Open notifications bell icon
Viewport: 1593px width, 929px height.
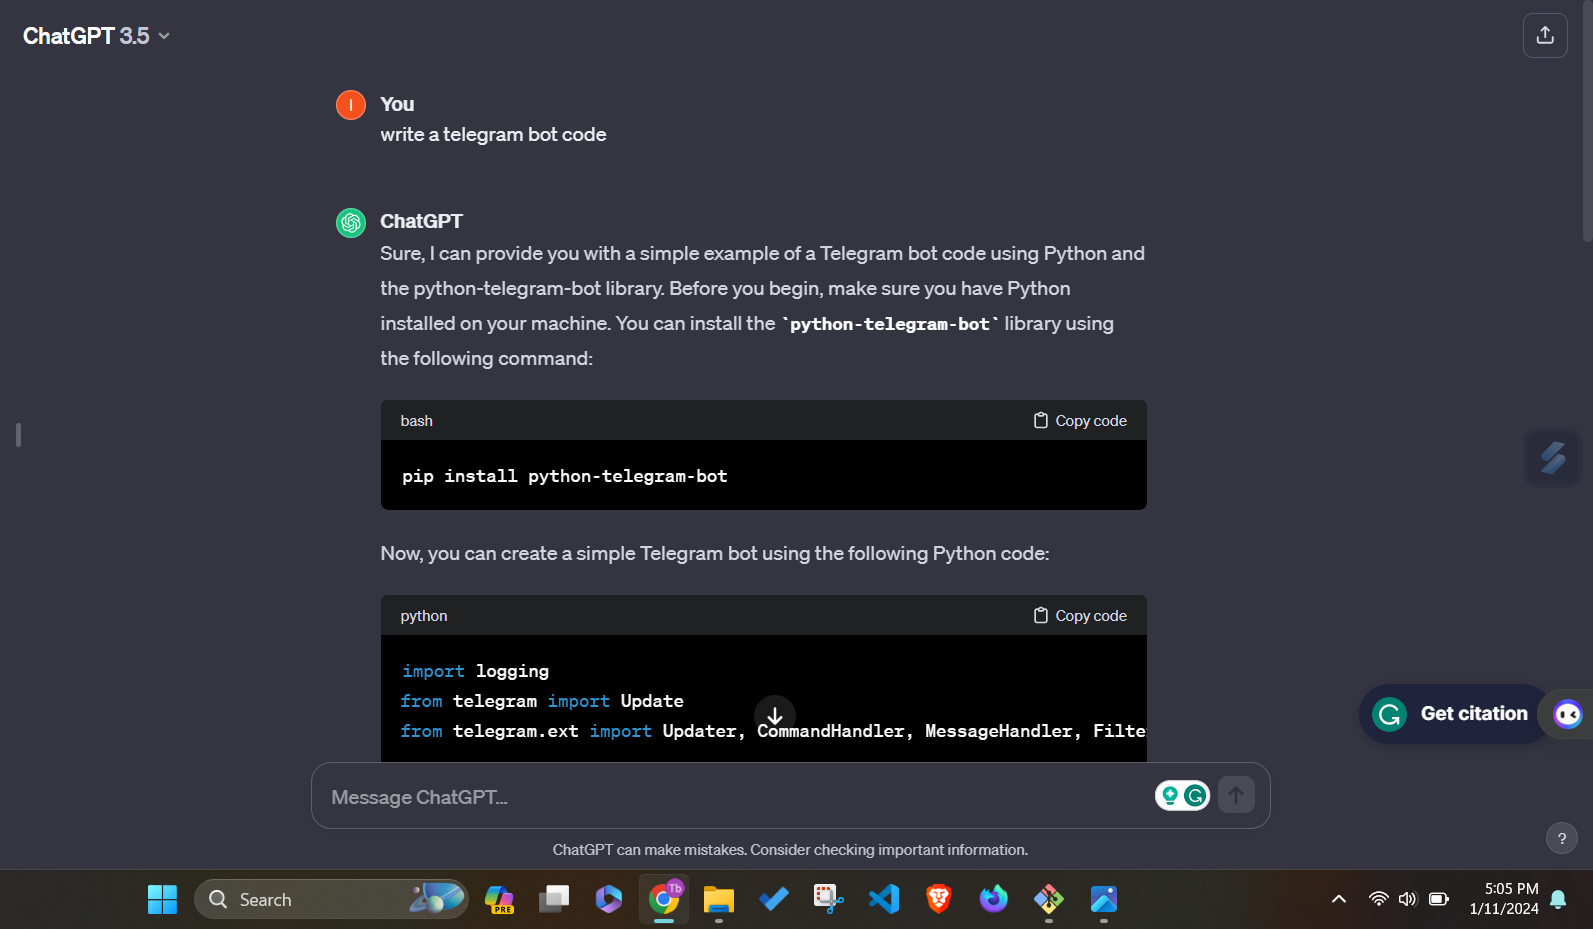(1558, 899)
